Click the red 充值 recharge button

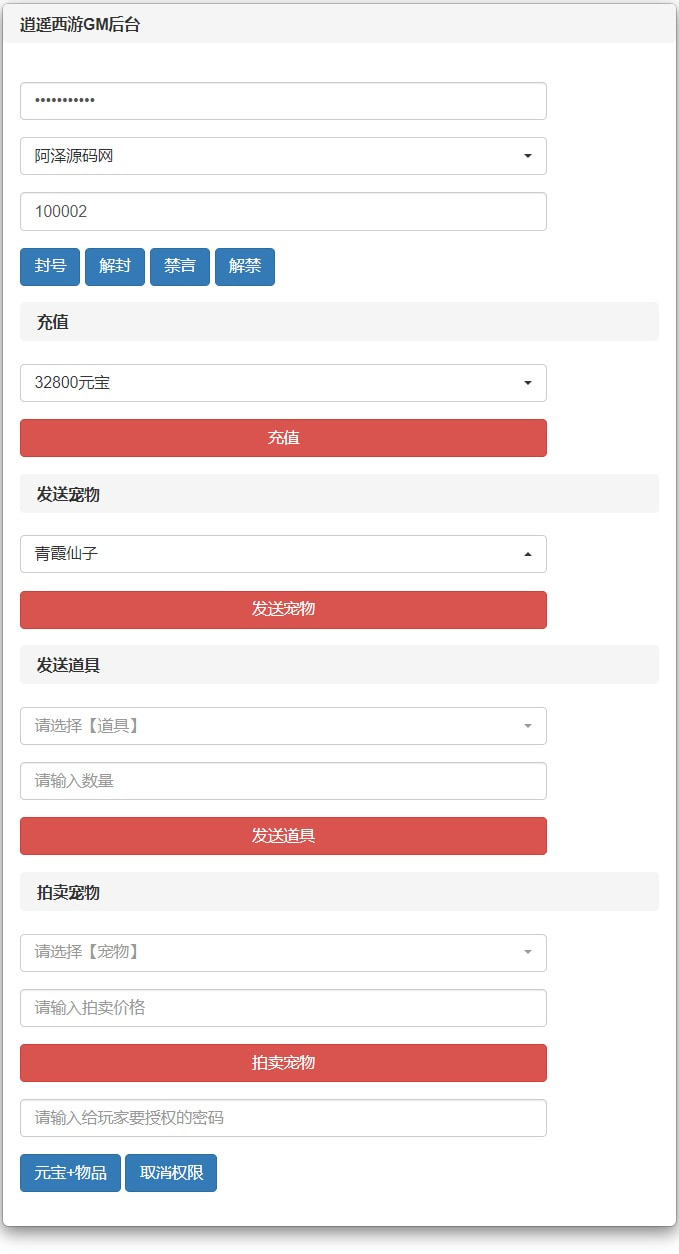pyautogui.click(x=283, y=438)
